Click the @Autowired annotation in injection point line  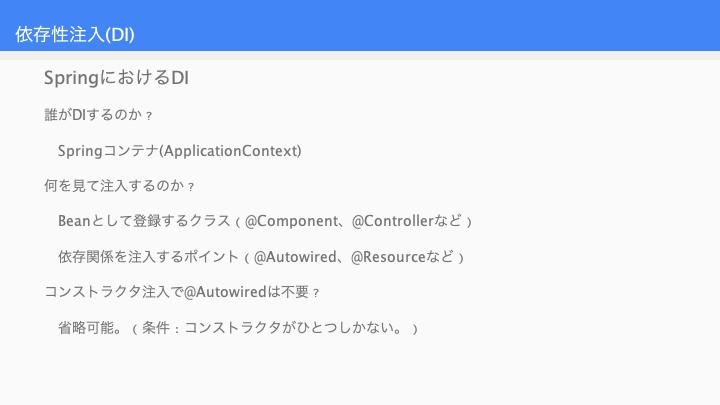pyautogui.click(x=295, y=257)
